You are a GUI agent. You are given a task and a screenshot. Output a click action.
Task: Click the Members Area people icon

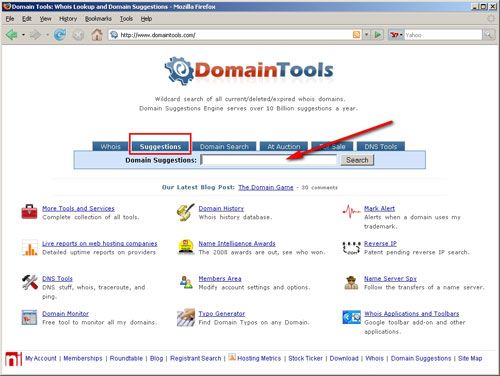186,282
